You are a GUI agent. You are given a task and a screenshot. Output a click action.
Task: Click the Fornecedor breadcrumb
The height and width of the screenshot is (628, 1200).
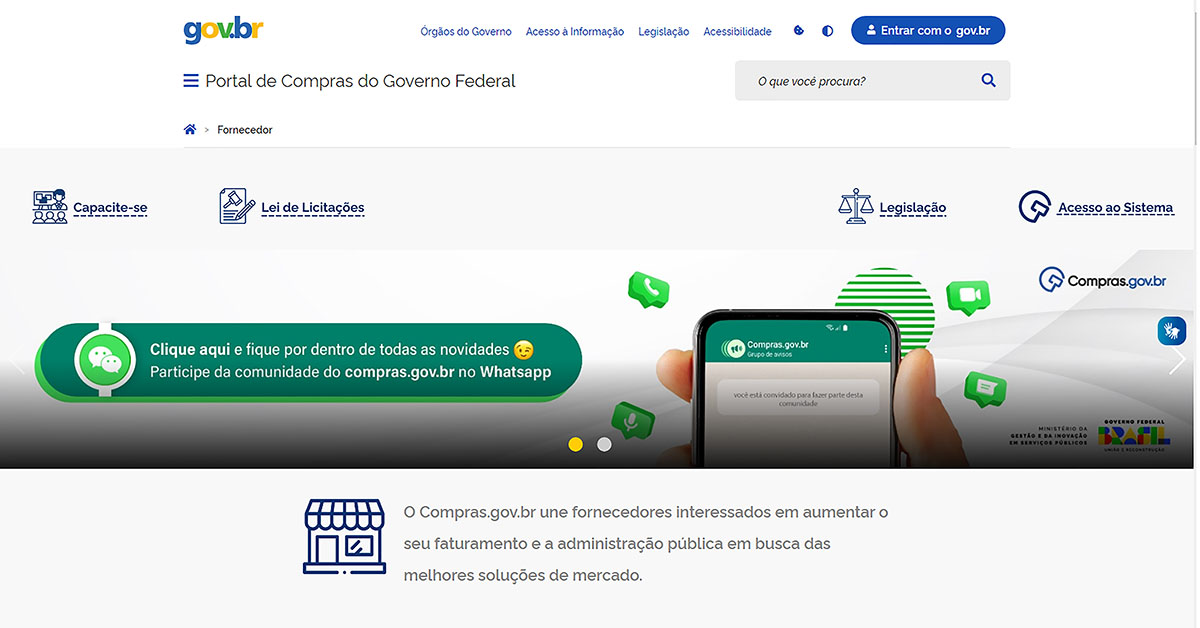coord(245,130)
